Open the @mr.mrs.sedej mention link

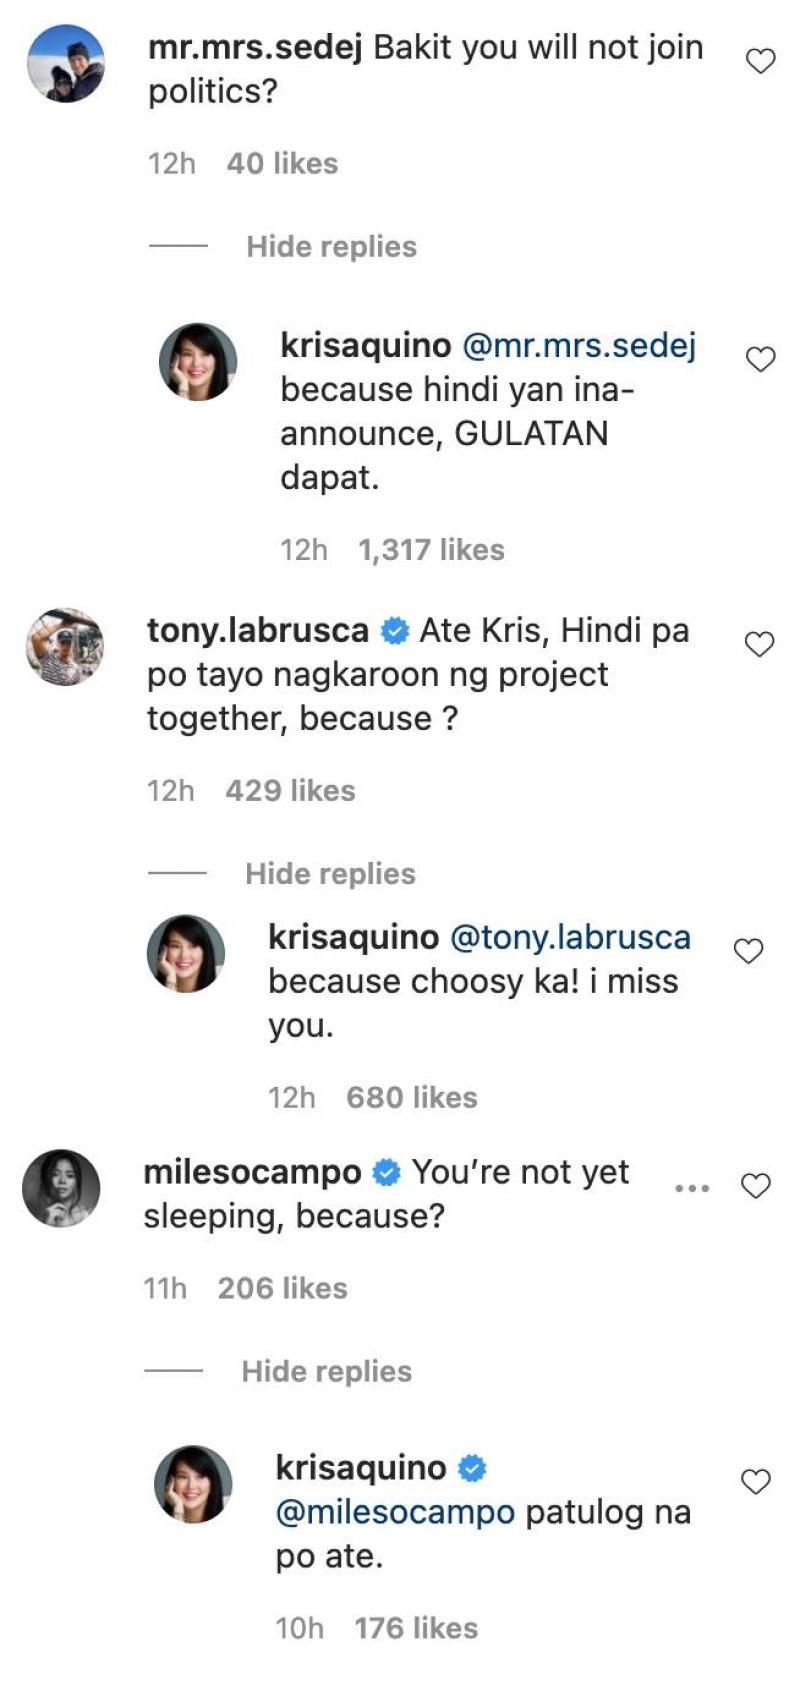(579, 346)
